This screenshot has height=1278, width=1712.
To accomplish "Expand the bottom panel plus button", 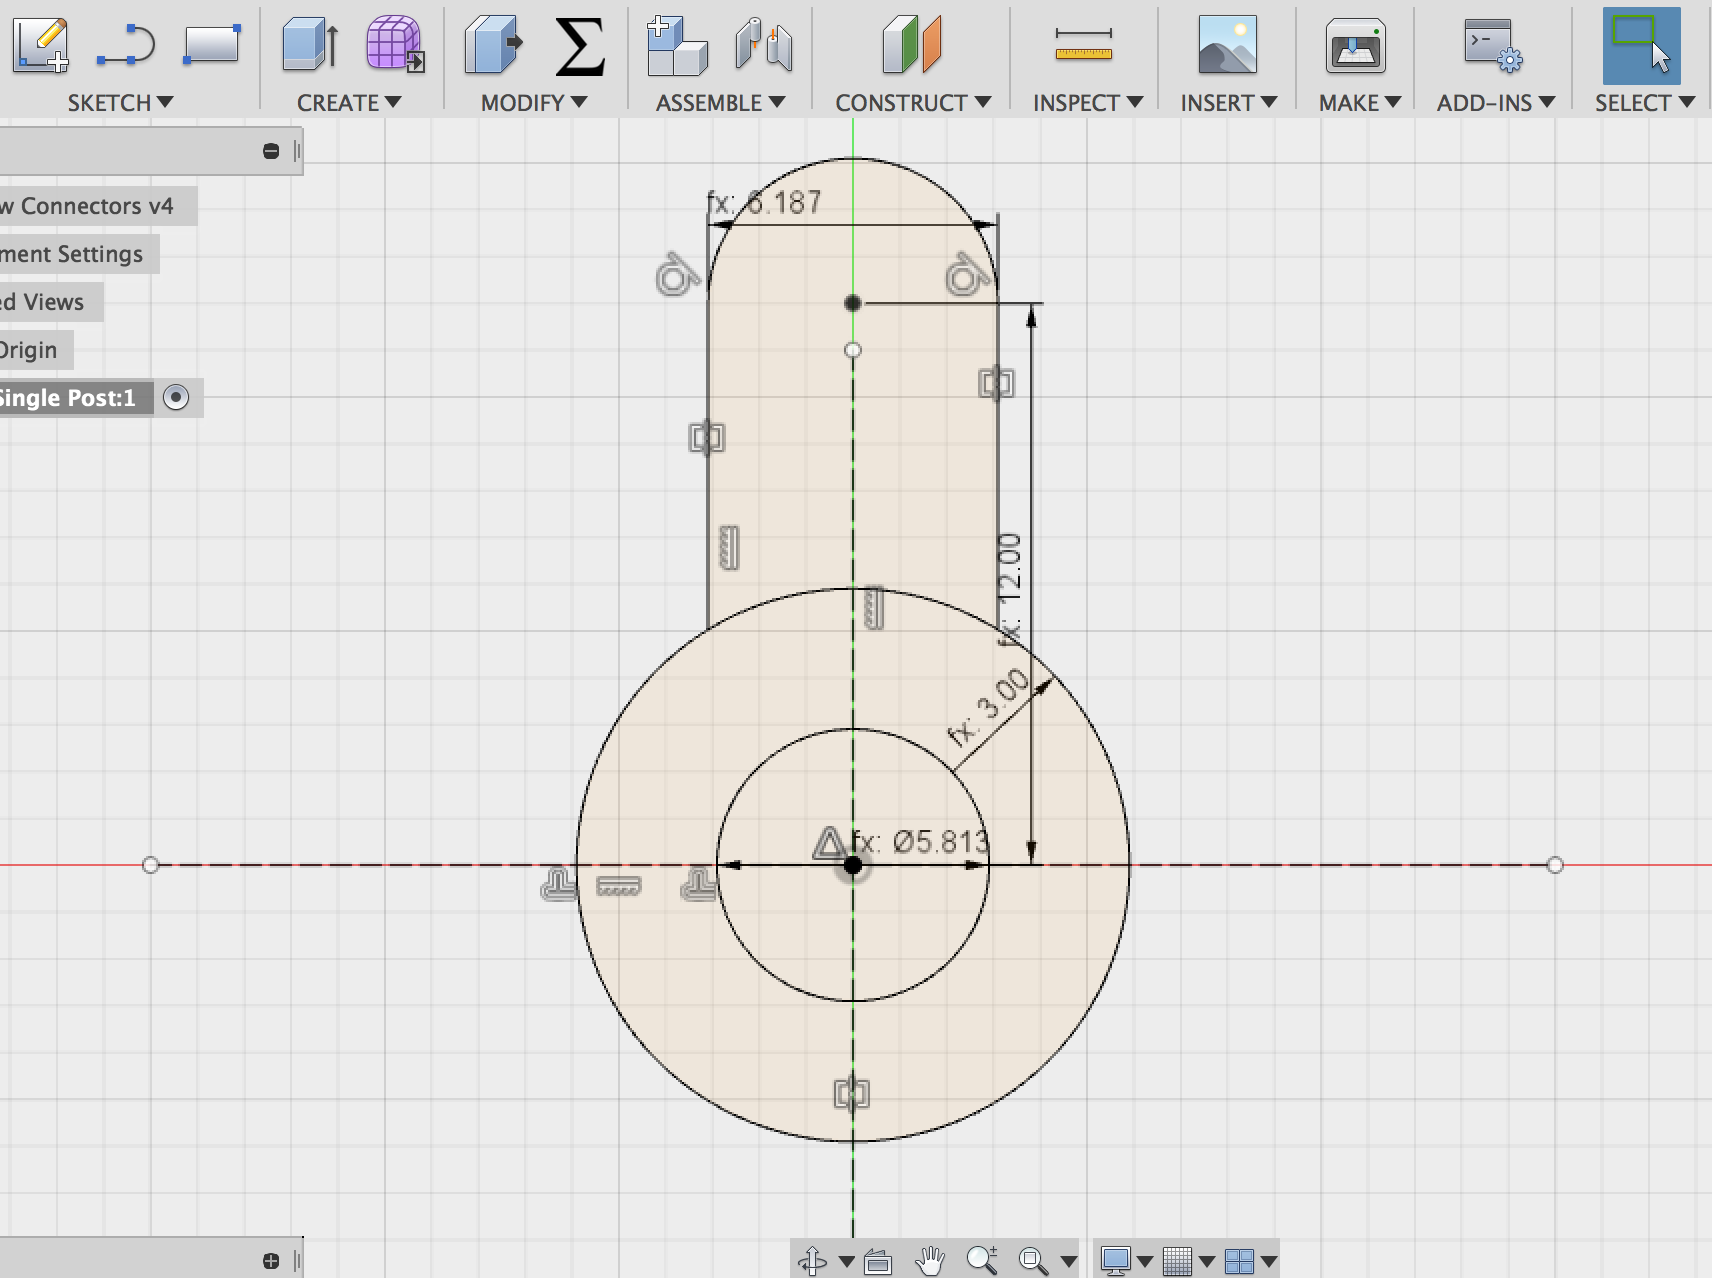I will pyautogui.click(x=271, y=1261).
